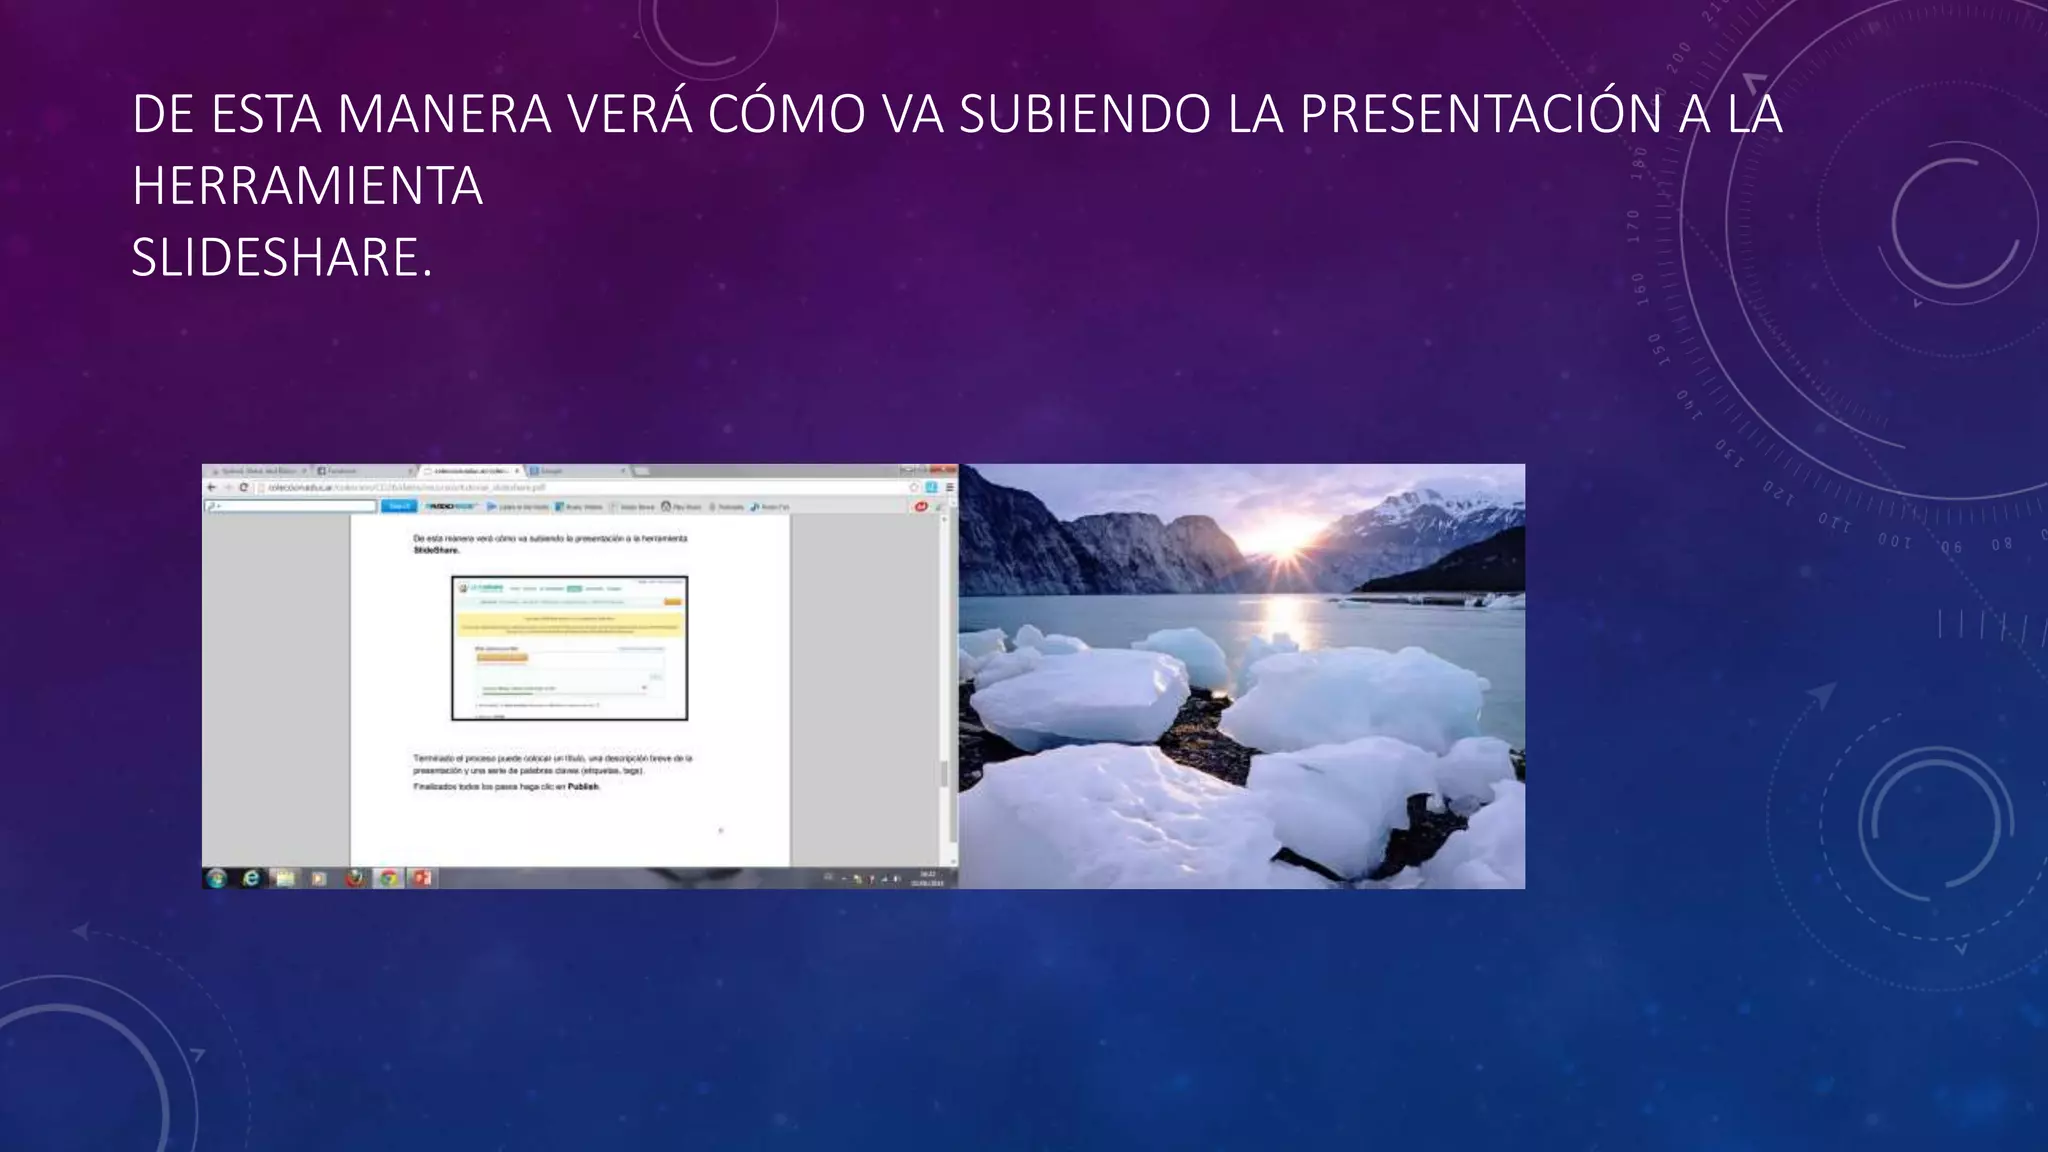Click the toolbar search input field
This screenshot has height=1152, width=2048.
click(x=291, y=506)
